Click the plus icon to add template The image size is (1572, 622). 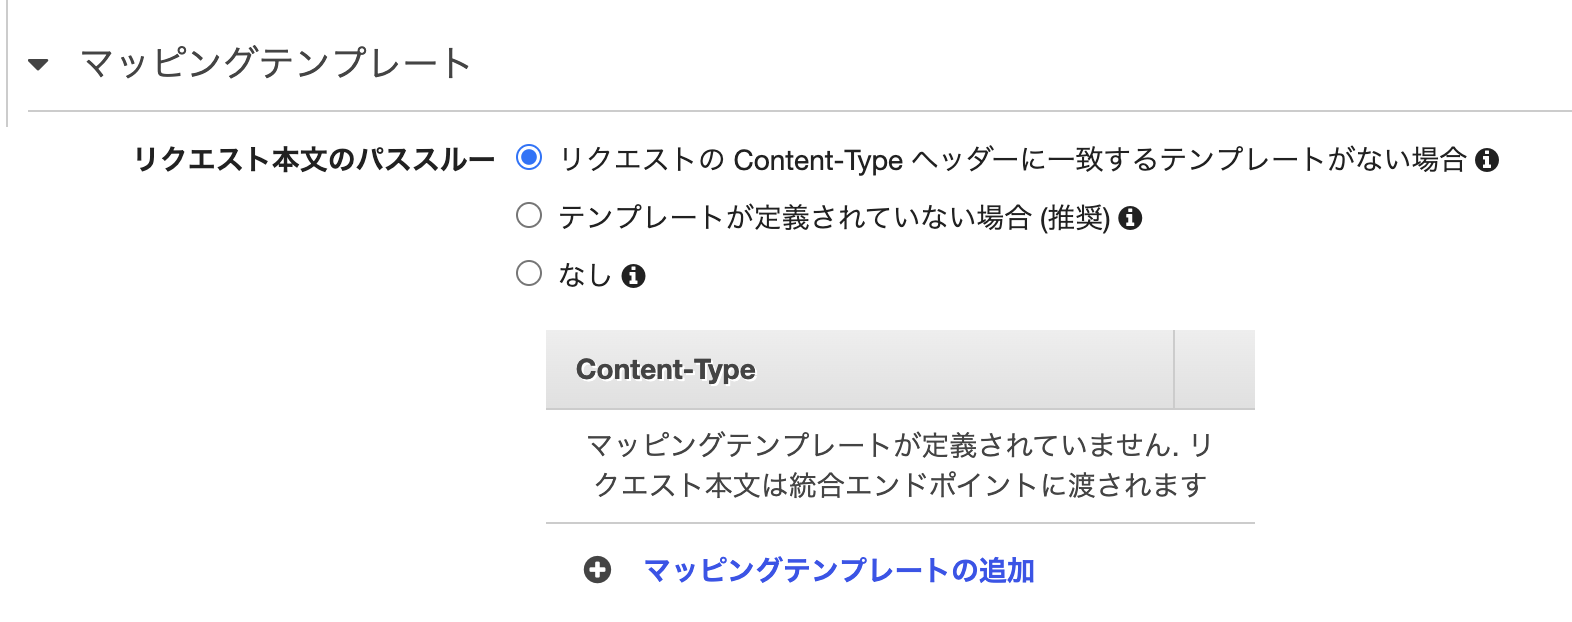point(597,570)
